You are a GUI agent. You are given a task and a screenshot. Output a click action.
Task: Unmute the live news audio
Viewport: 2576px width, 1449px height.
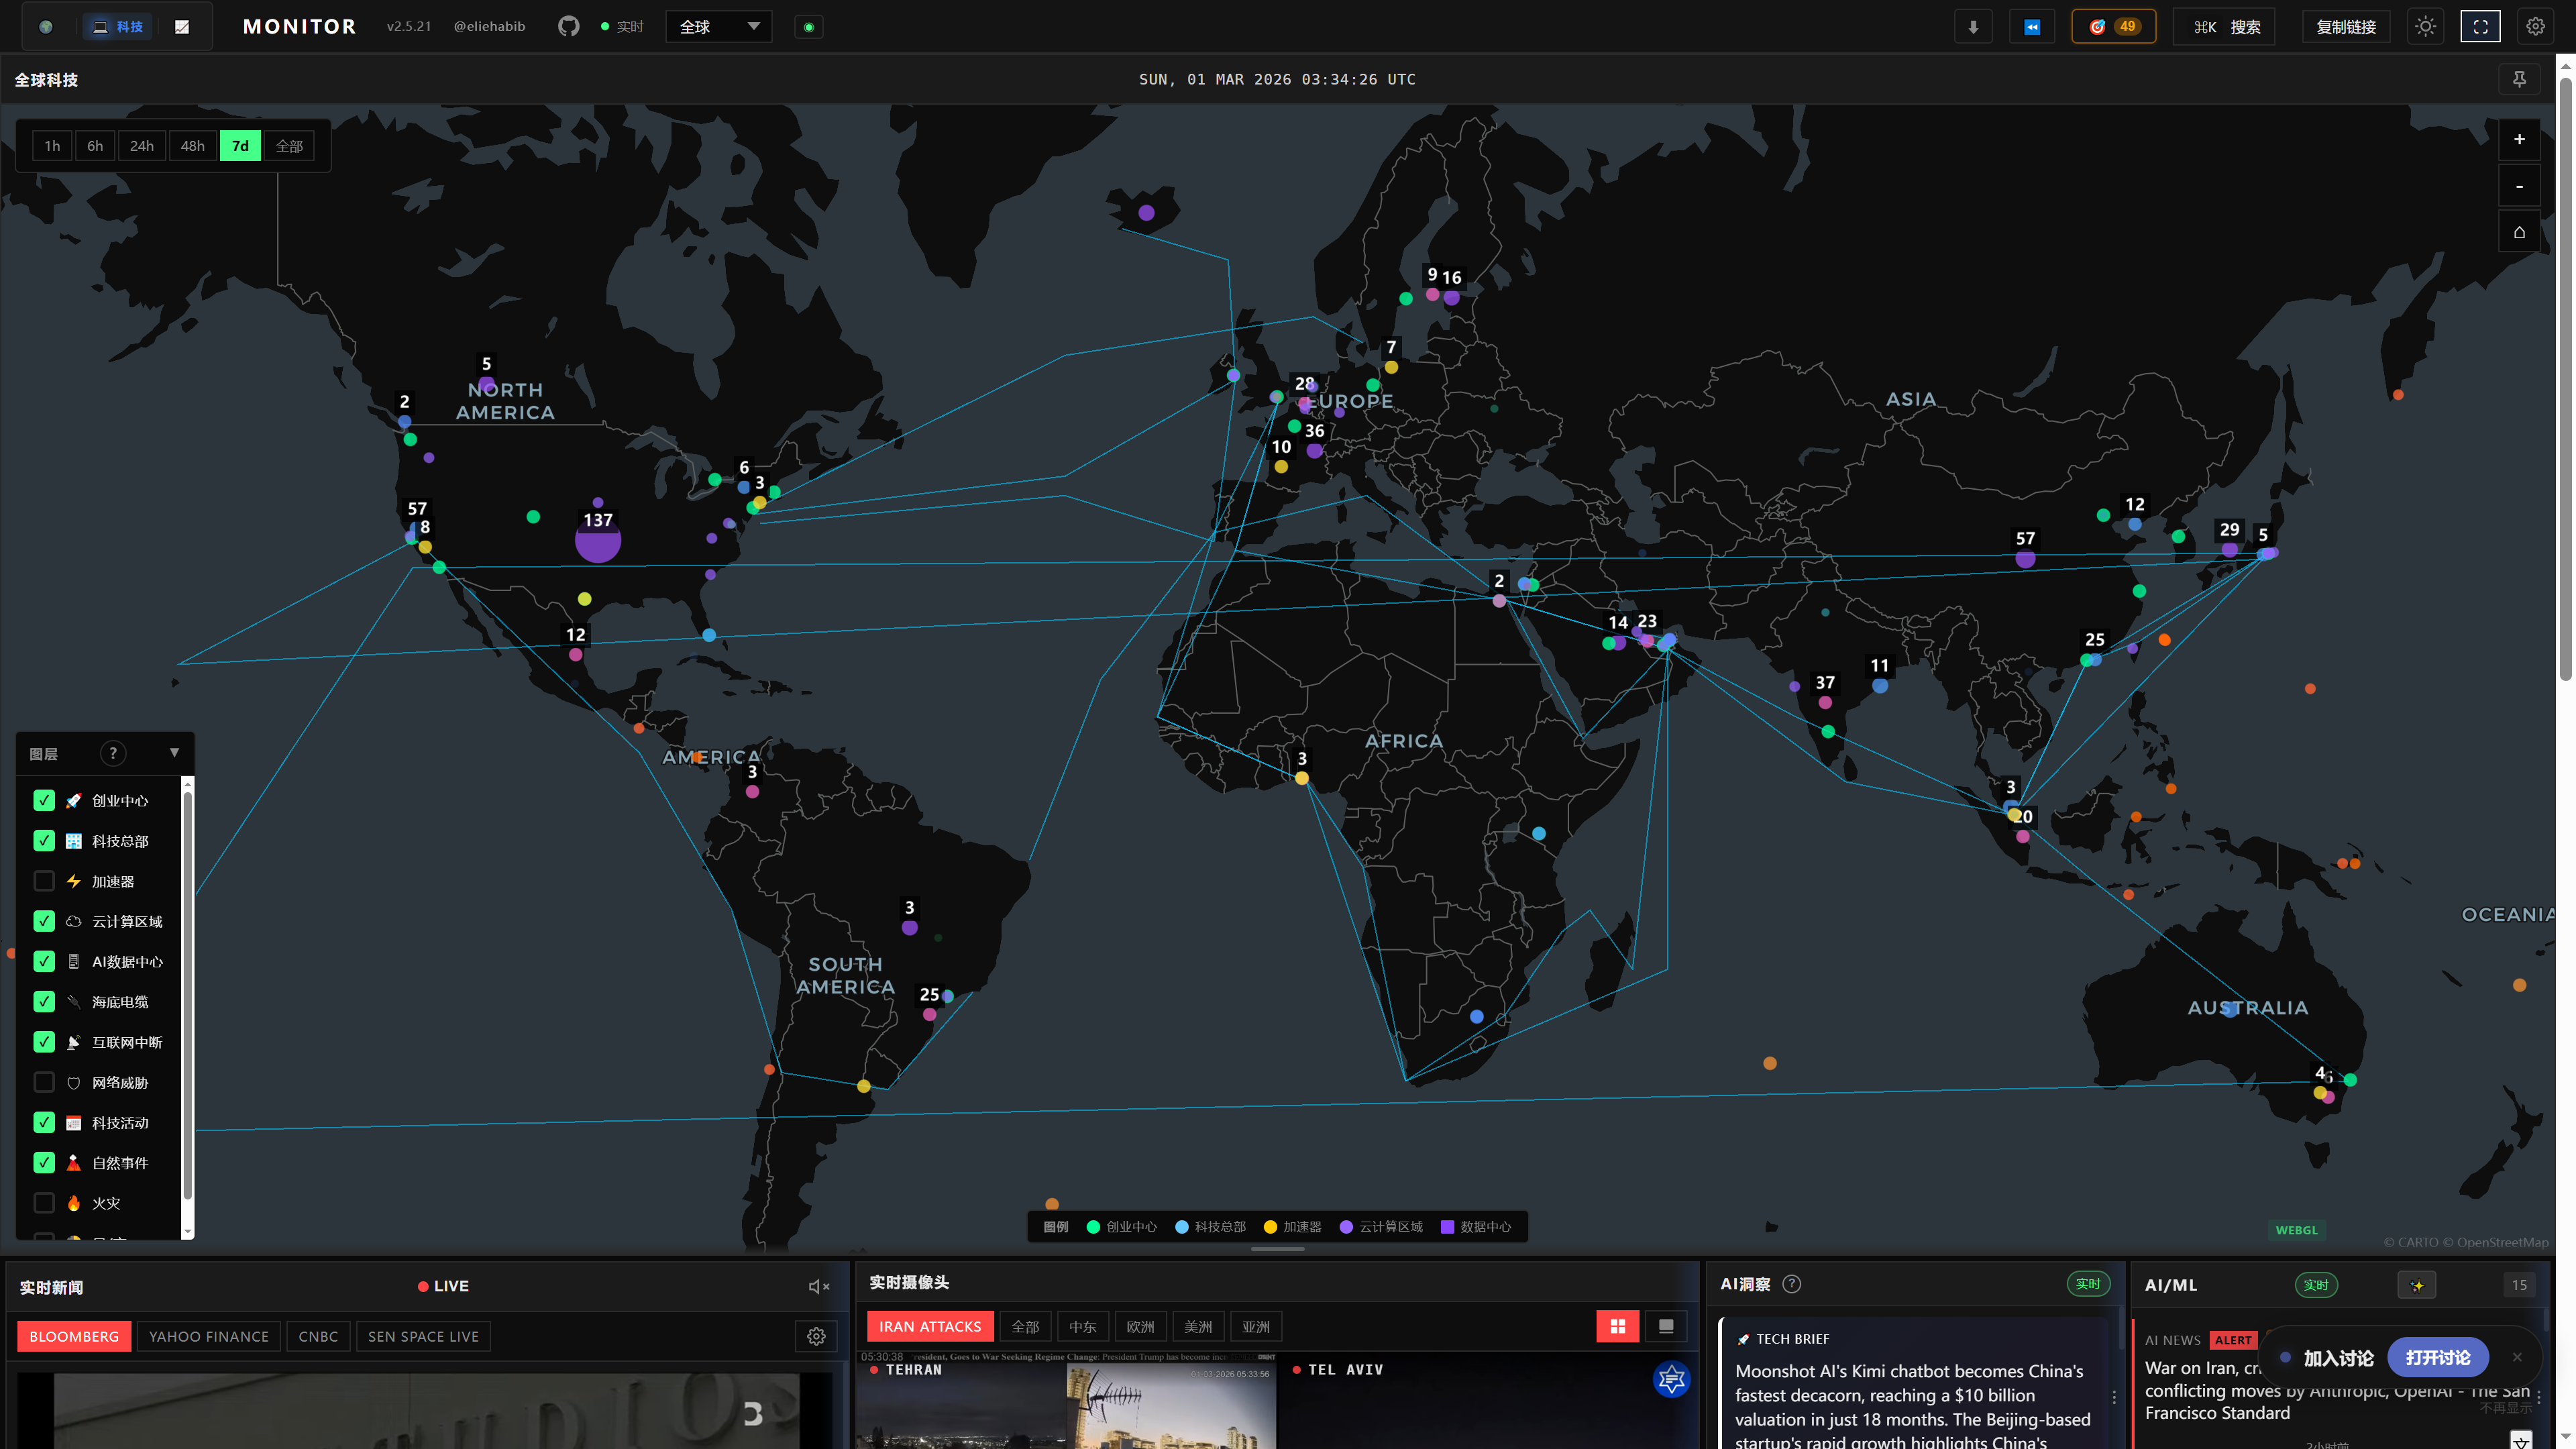(x=818, y=1286)
